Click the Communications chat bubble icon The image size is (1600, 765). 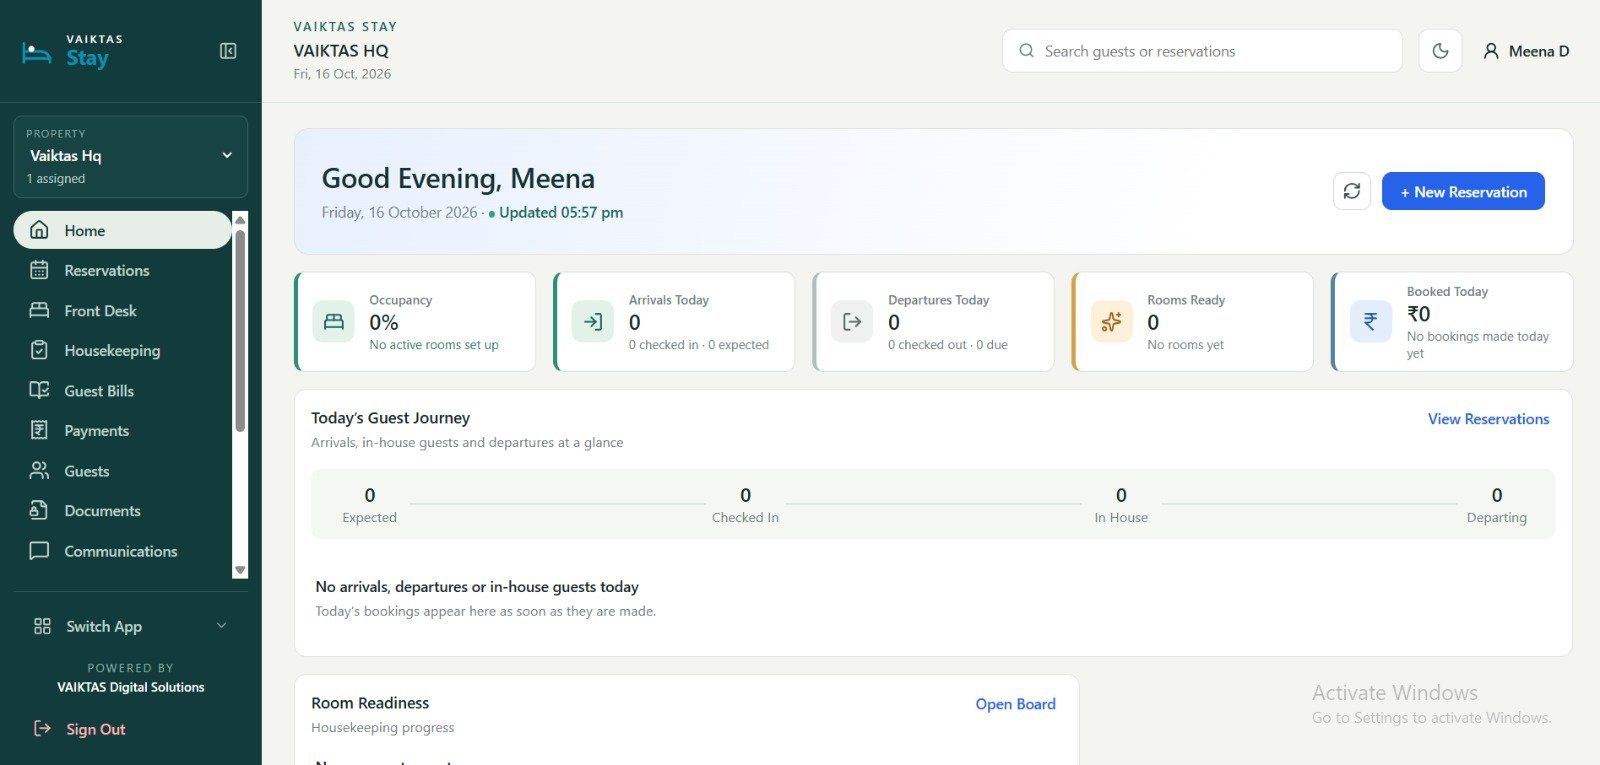coord(39,550)
